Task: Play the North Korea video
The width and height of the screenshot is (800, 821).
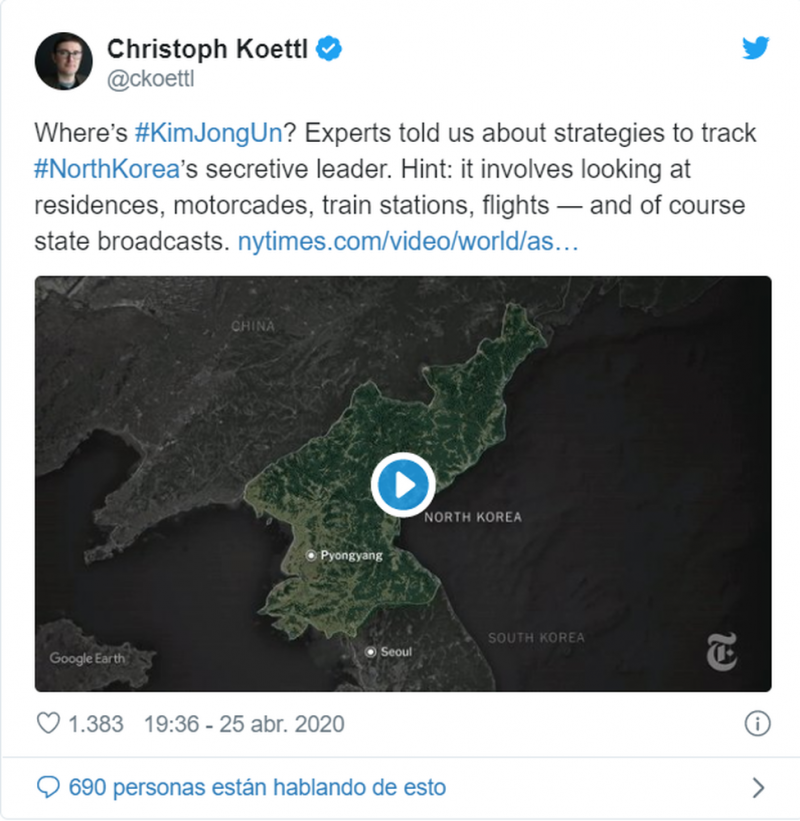Action: [402, 485]
